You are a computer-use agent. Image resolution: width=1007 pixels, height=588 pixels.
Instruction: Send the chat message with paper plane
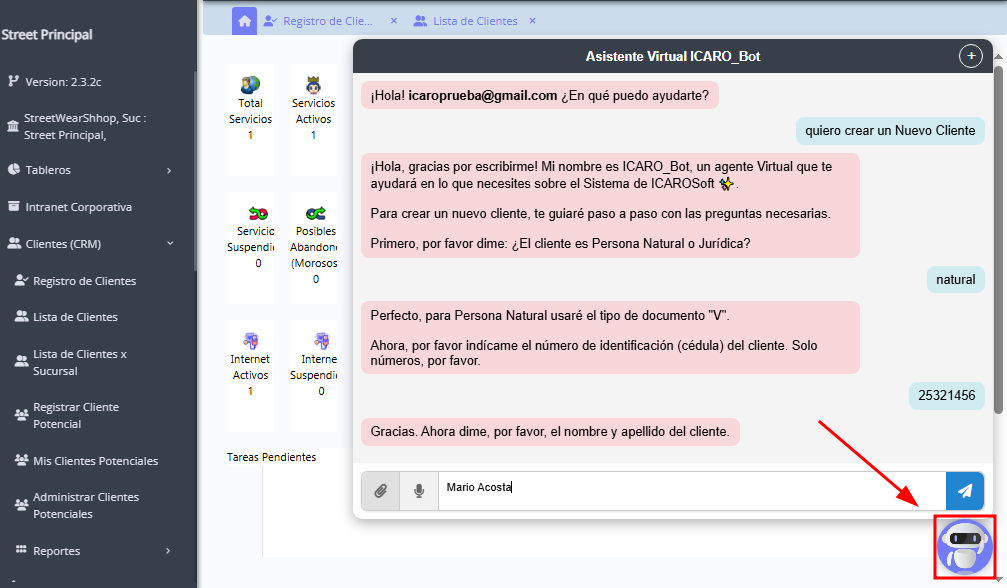[964, 491]
